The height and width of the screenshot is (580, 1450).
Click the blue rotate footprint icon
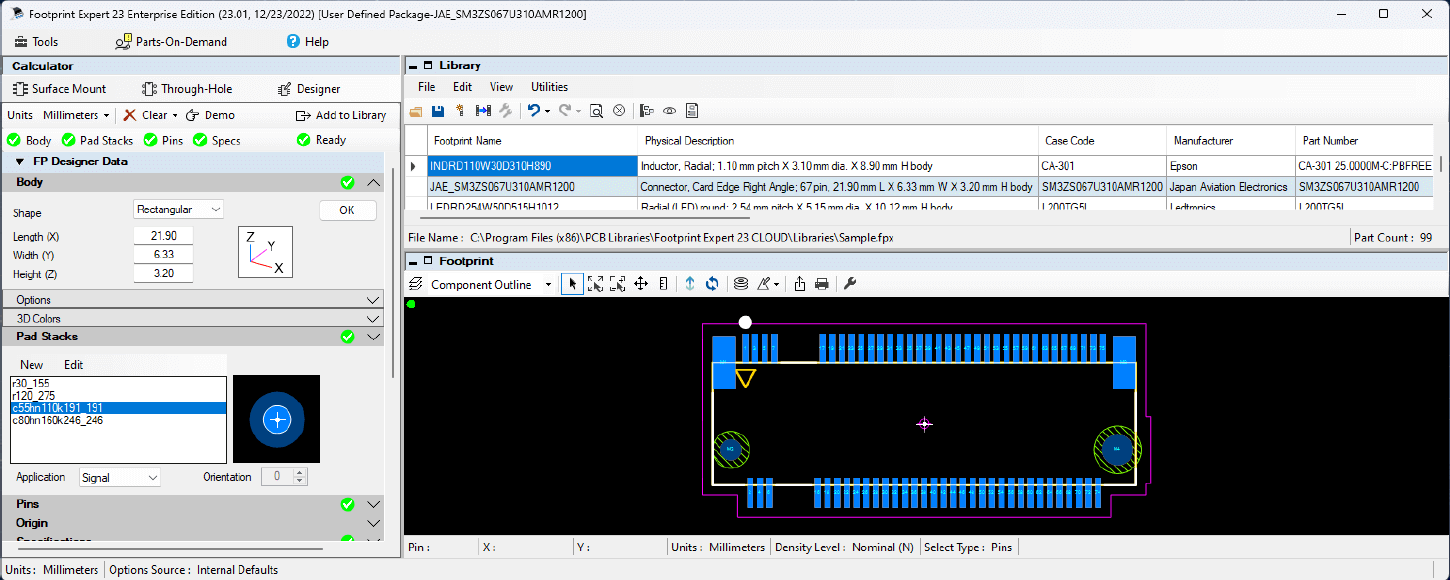click(712, 284)
